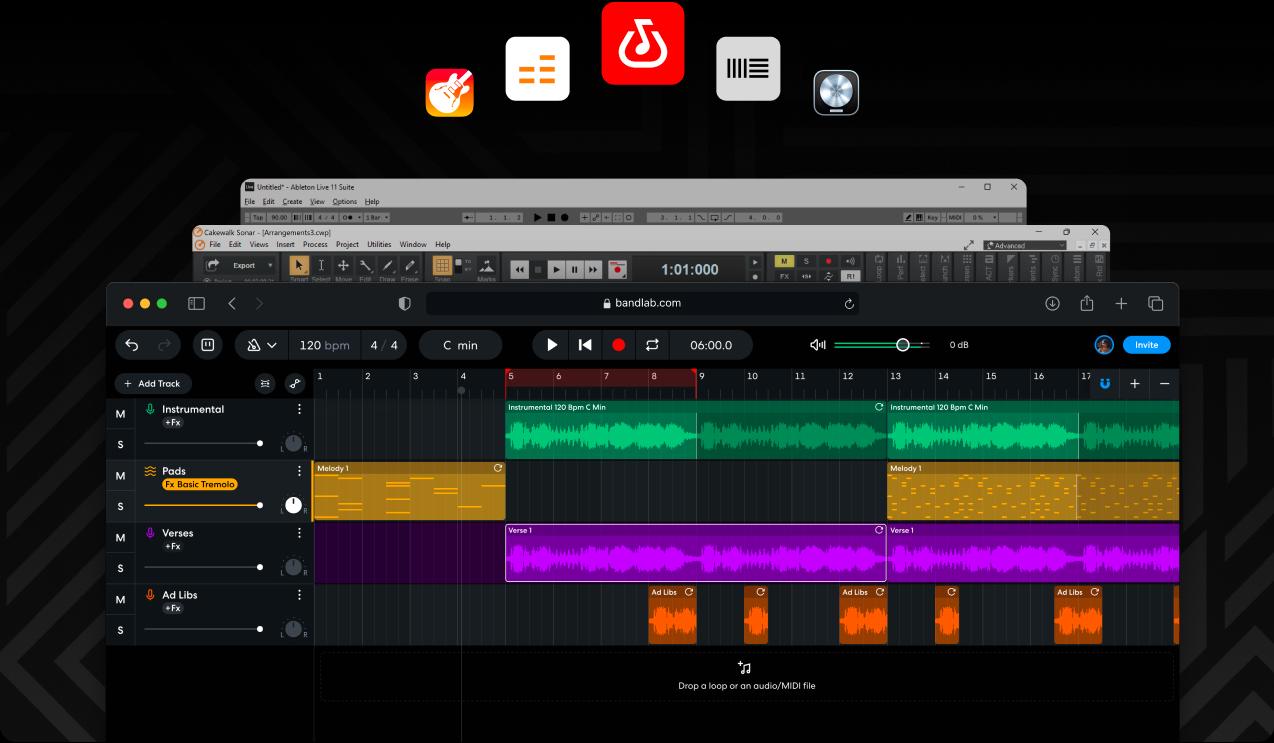This screenshot has width=1274, height=743.
Task: Open the C min key selector
Action: pos(460,344)
